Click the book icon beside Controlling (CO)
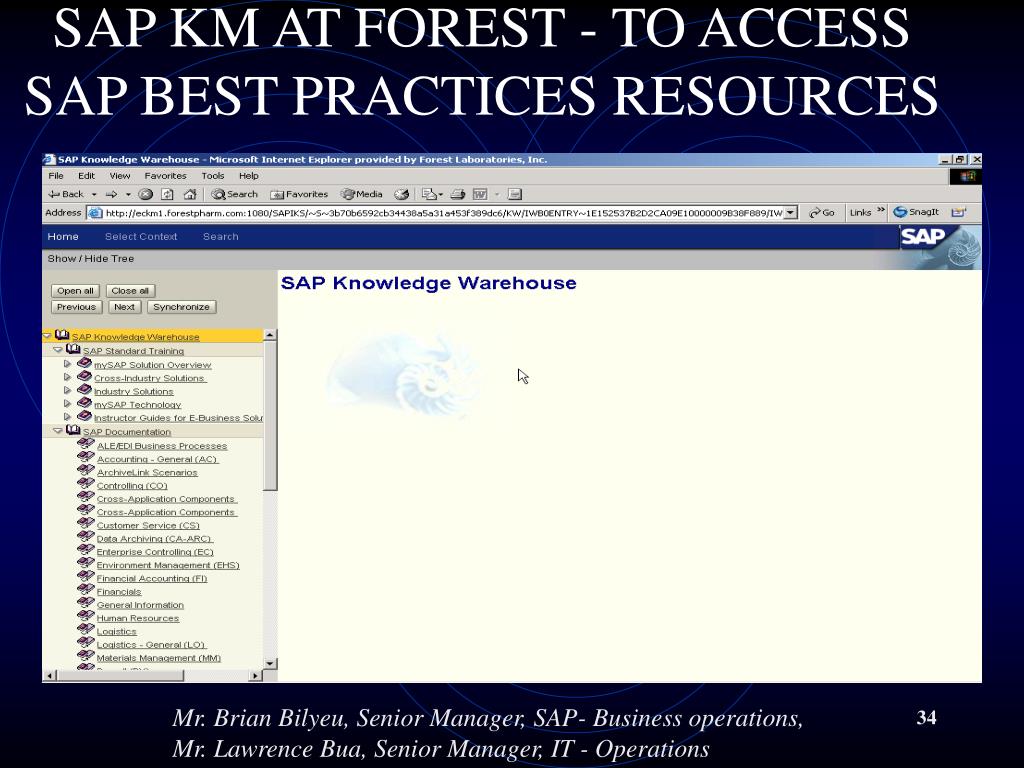 [86, 483]
